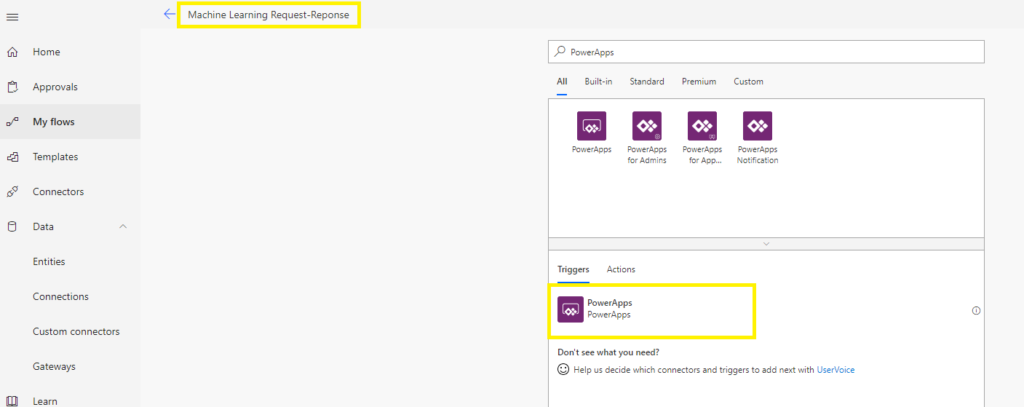
Task: Select the Custom filter tab
Action: 748,82
